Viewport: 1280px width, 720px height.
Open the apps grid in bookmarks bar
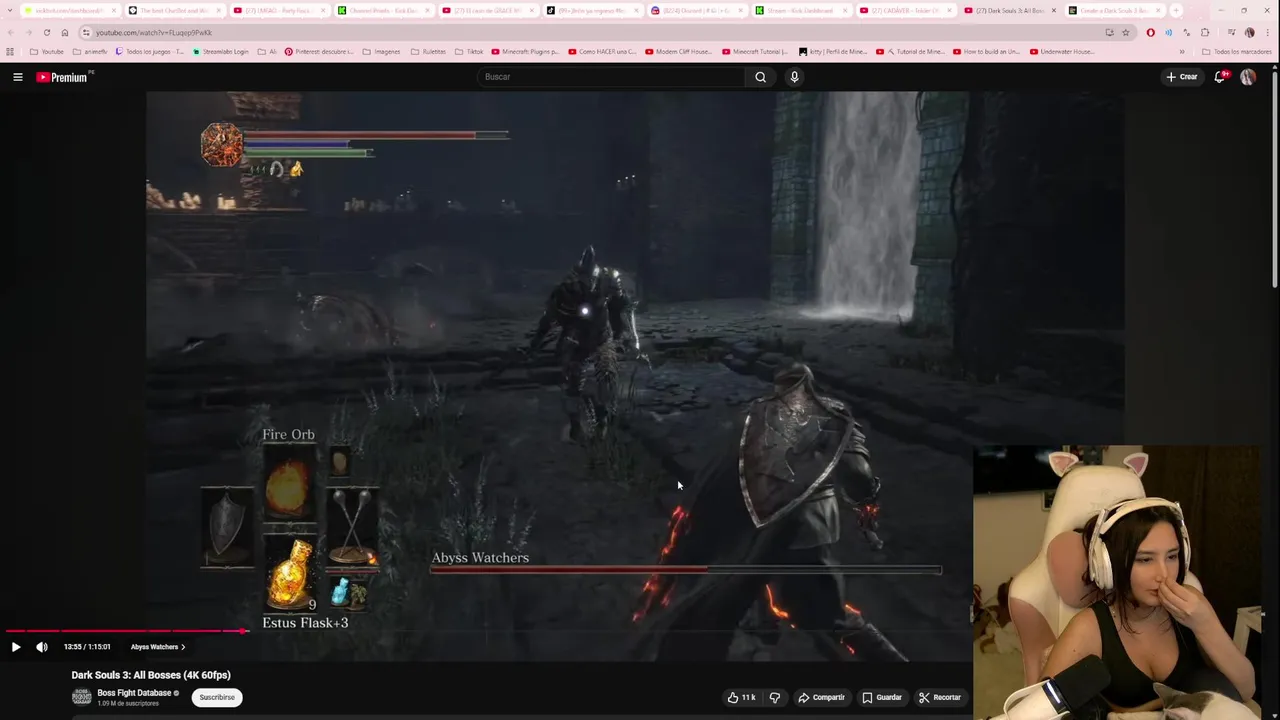tap(10, 51)
